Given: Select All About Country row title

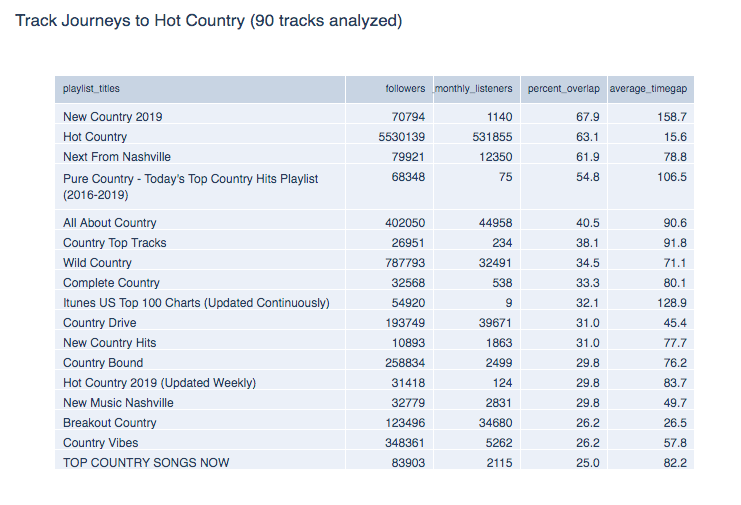Looking at the screenshot, I should tap(110, 223).
